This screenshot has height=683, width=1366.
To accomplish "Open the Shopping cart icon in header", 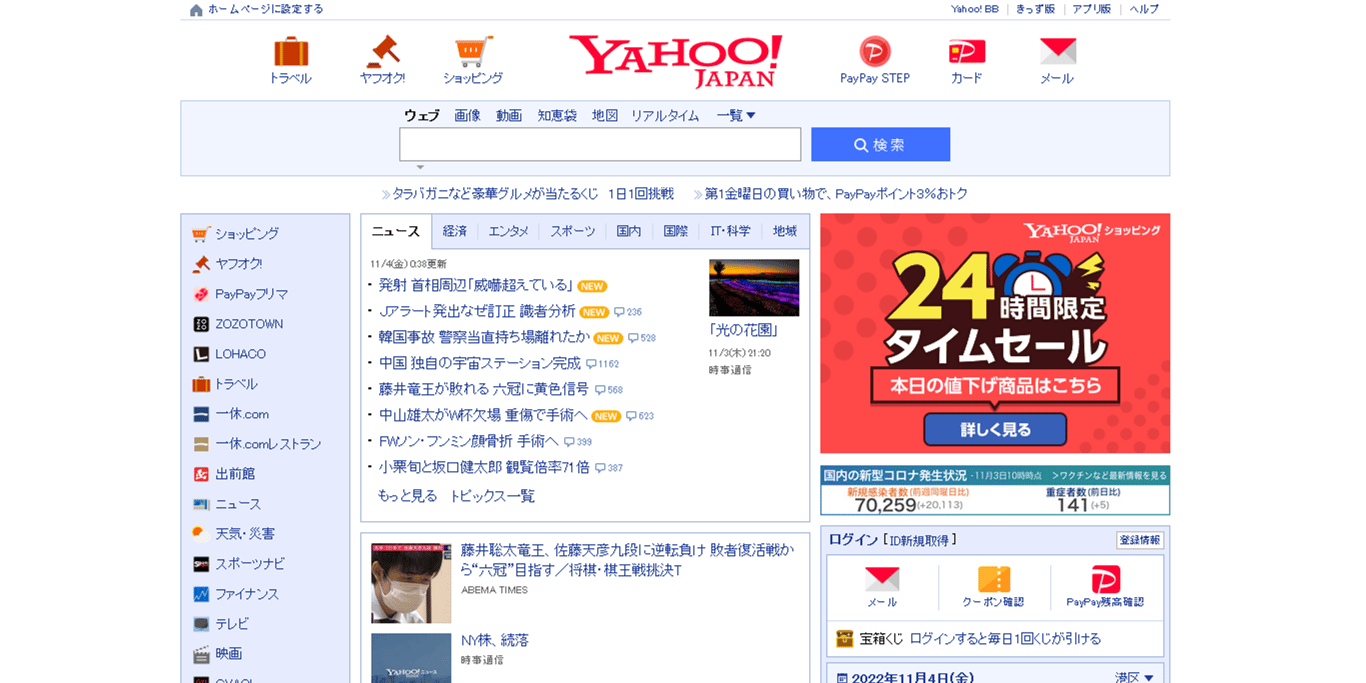I will click(x=473, y=51).
